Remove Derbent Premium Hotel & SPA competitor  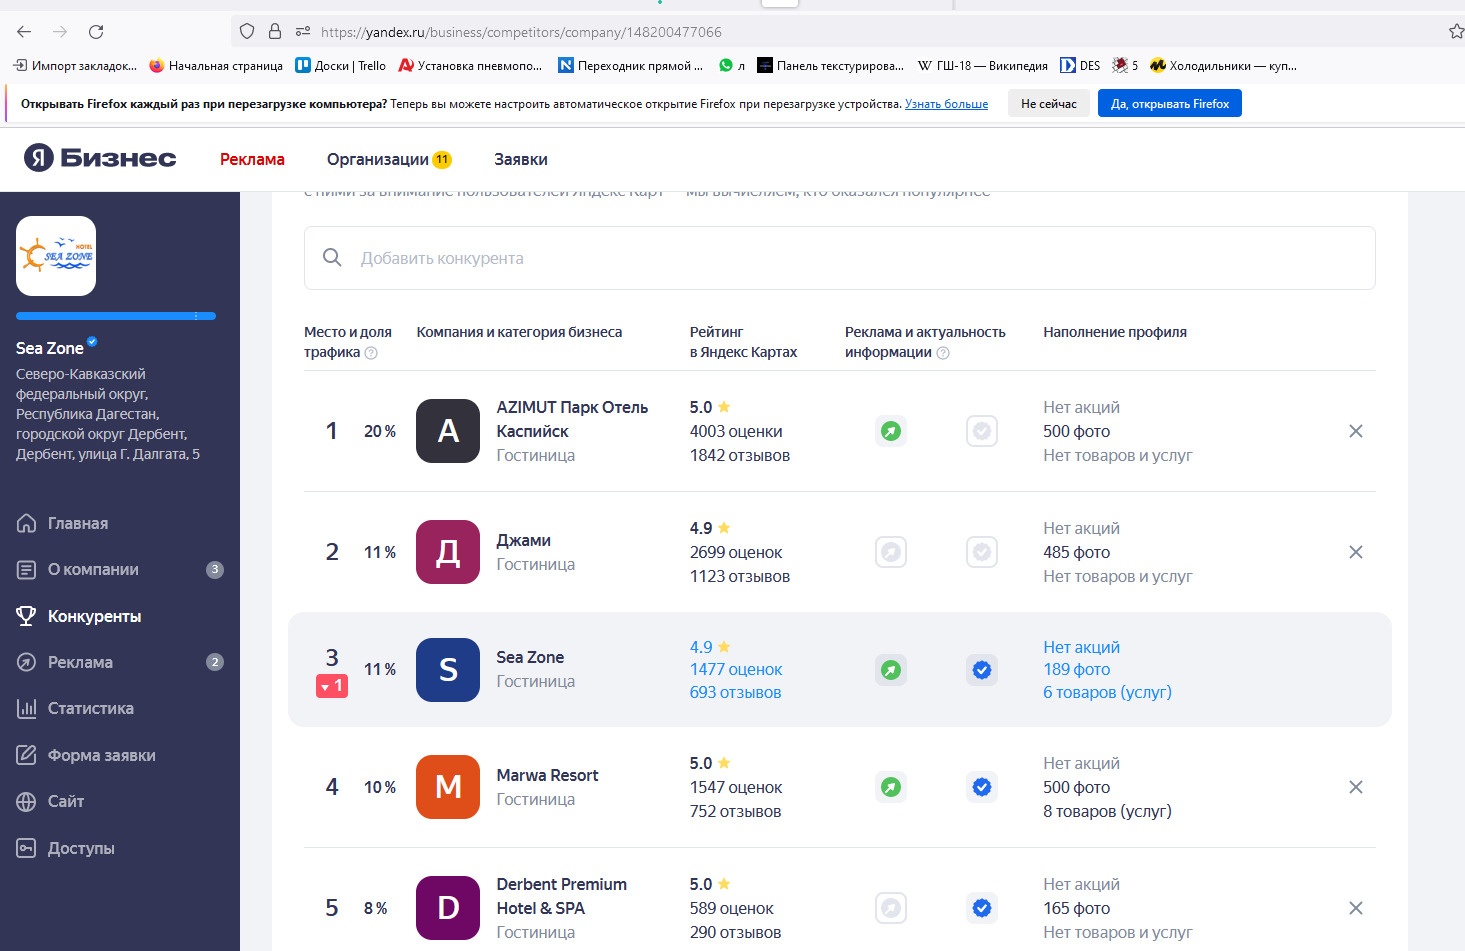1356,908
